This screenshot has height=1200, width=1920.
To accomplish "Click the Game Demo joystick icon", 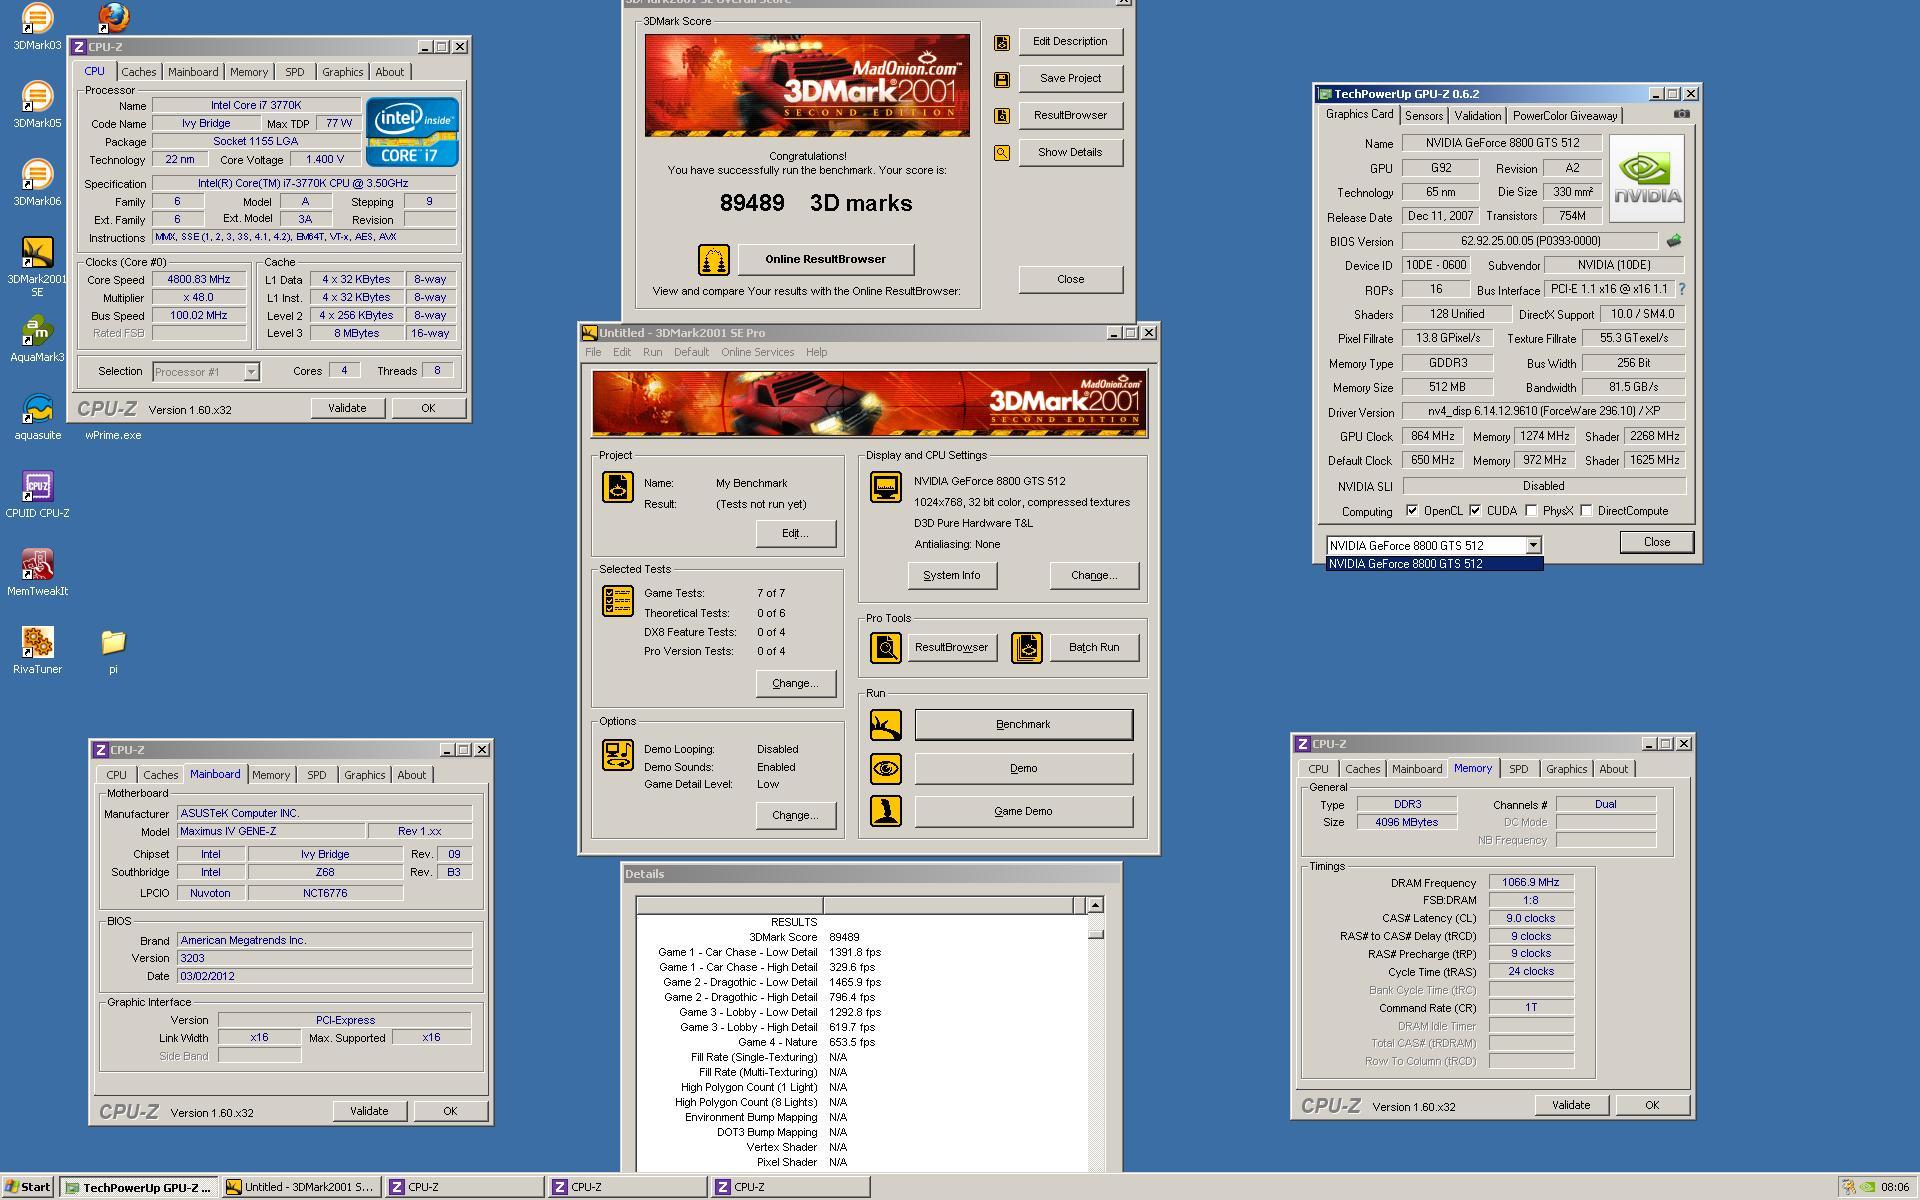I will [x=885, y=811].
